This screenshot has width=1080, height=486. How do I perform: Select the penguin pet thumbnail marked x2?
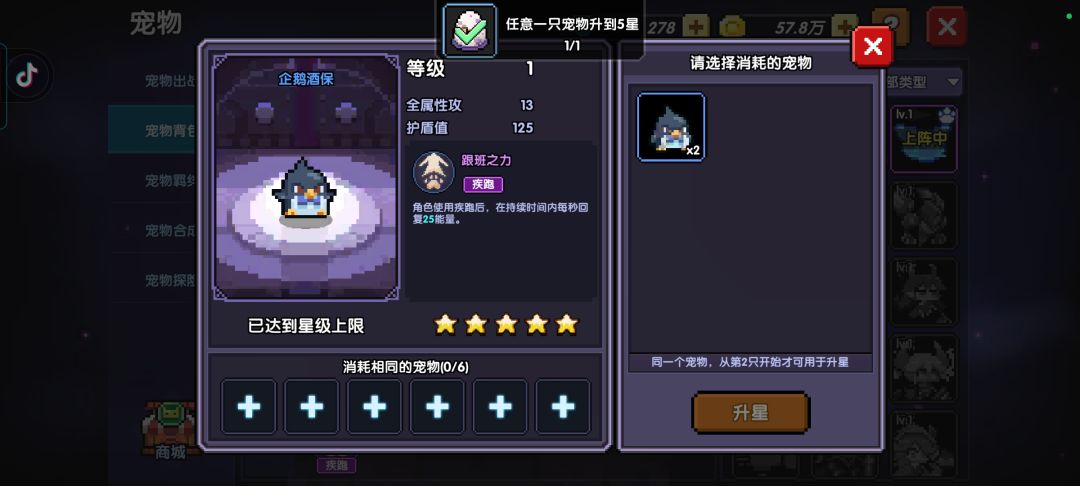click(671, 127)
